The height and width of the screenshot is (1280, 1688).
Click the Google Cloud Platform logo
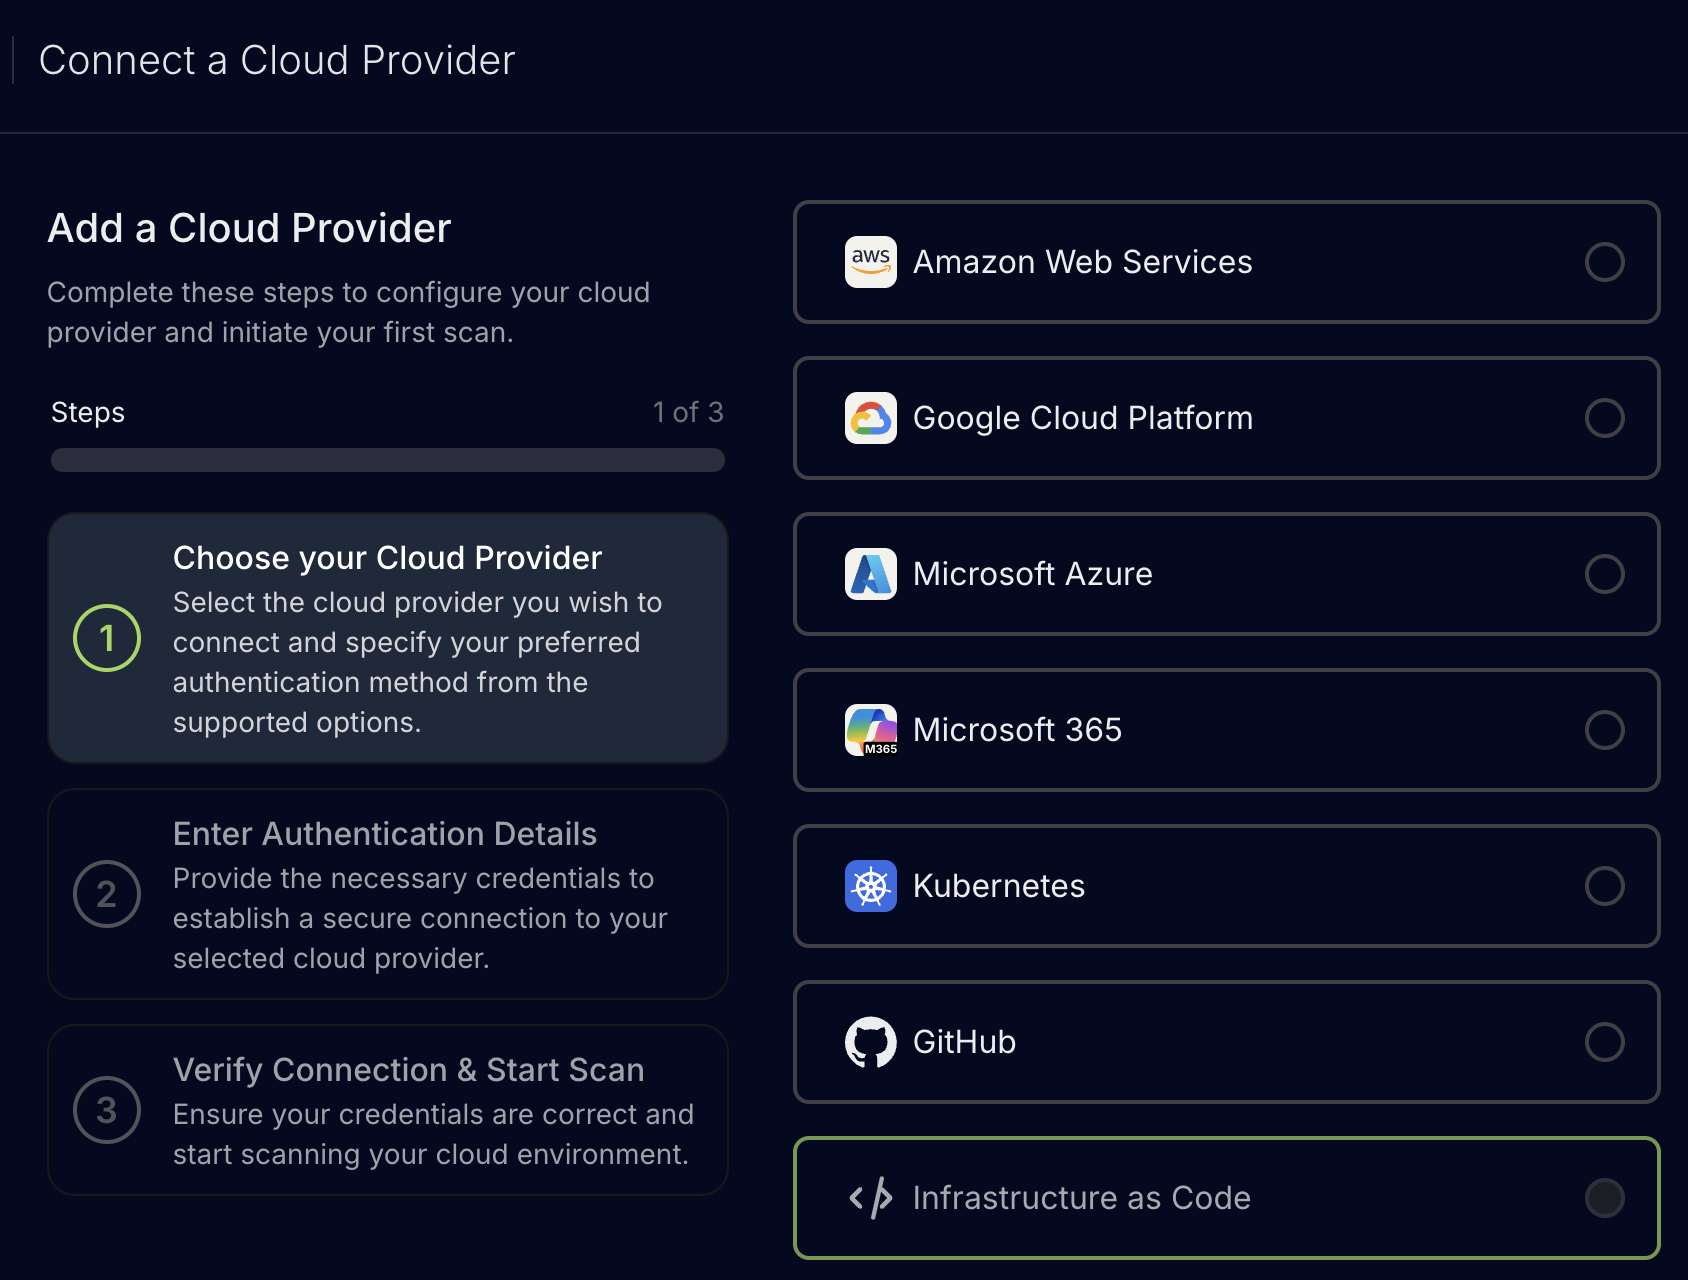click(870, 418)
